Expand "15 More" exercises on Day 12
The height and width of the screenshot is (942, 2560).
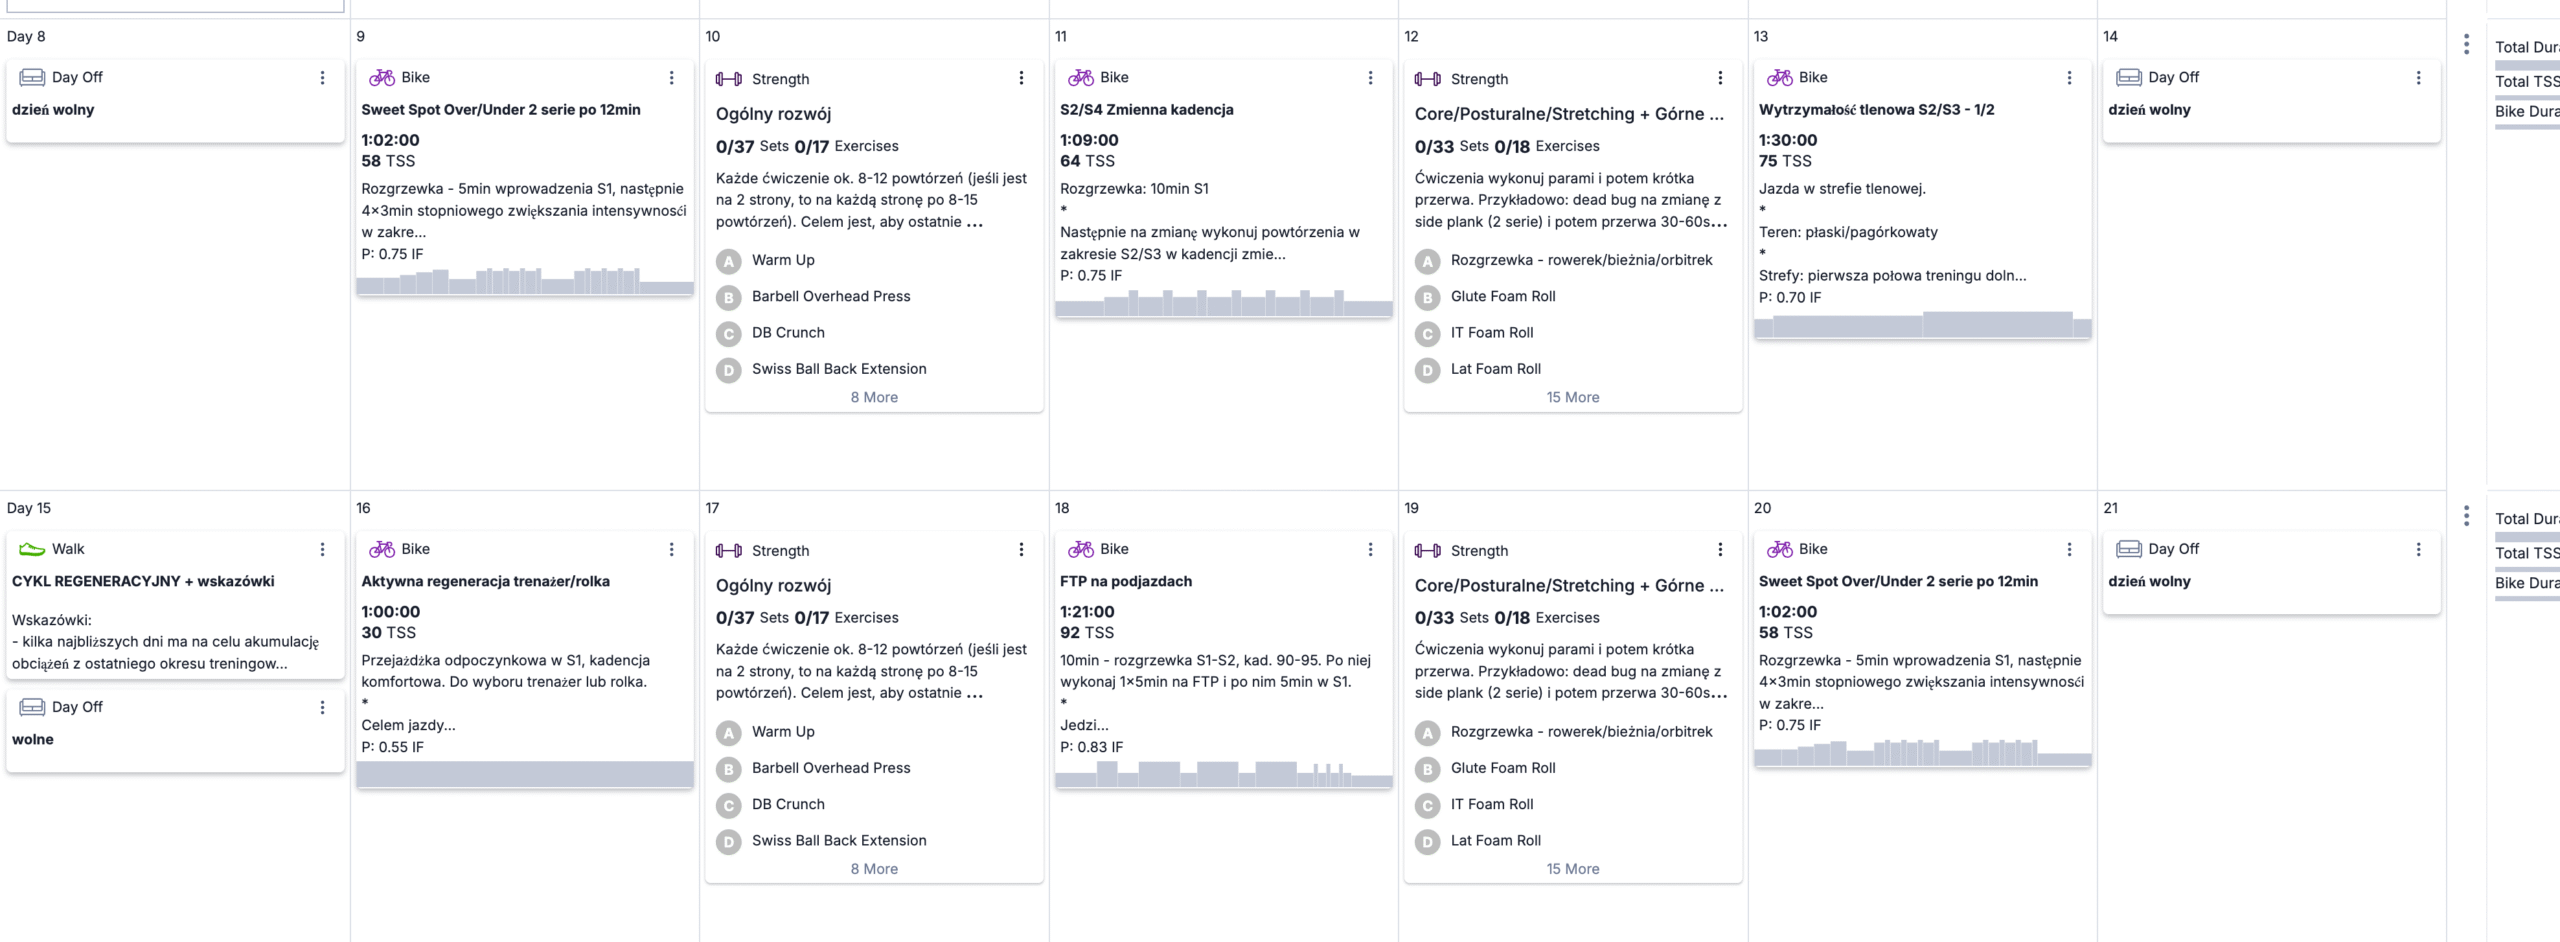[1572, 397]
